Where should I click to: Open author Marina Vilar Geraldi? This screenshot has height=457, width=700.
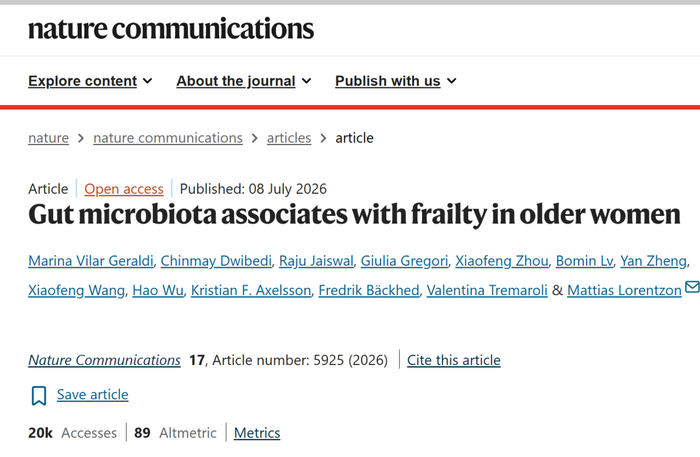[91, 261]
